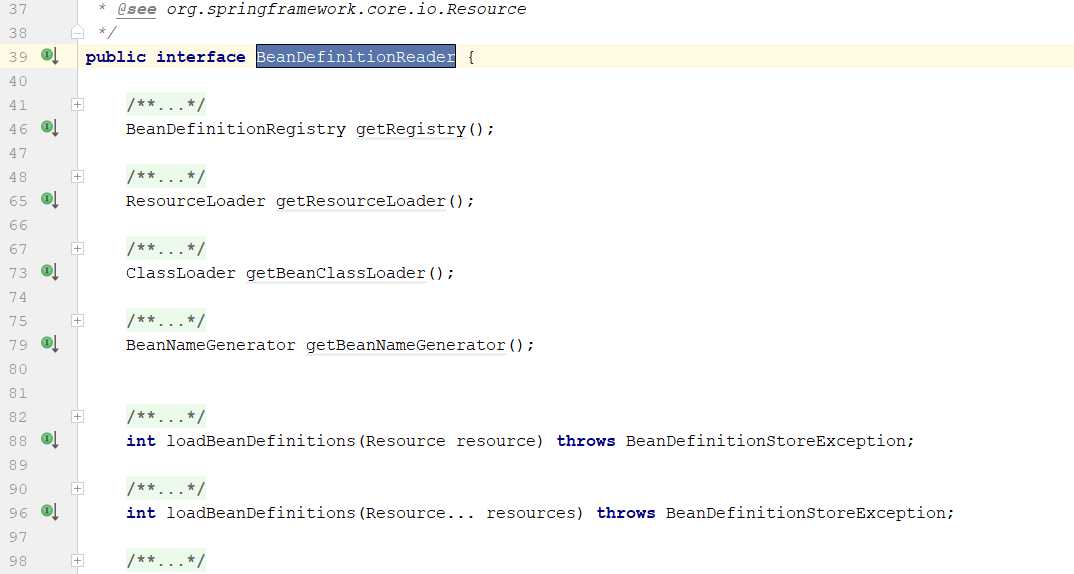Click org.springframework.core.io.Resource in @see tag
Viewport: 1074px width, 574px height.
point(346,10)
